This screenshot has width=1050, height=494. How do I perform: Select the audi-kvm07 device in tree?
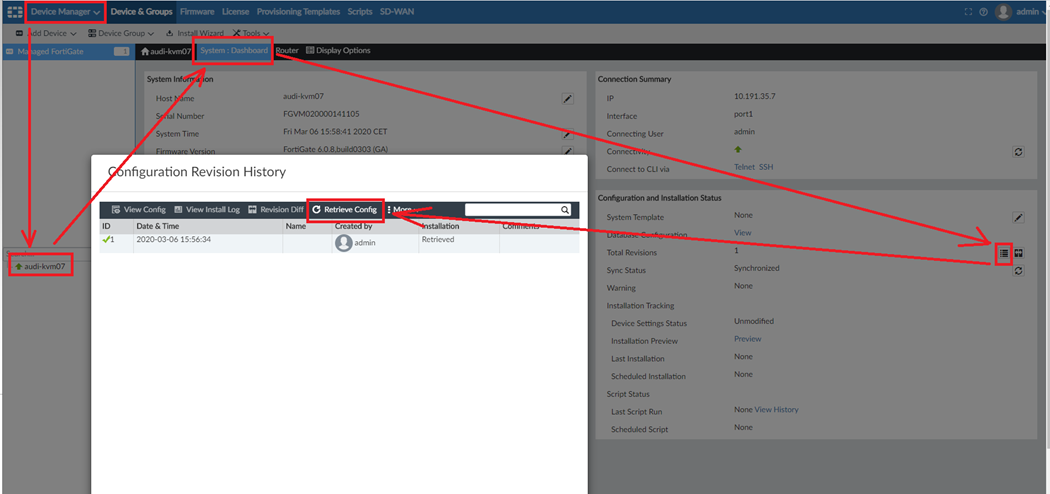click(x=43, y=267)
